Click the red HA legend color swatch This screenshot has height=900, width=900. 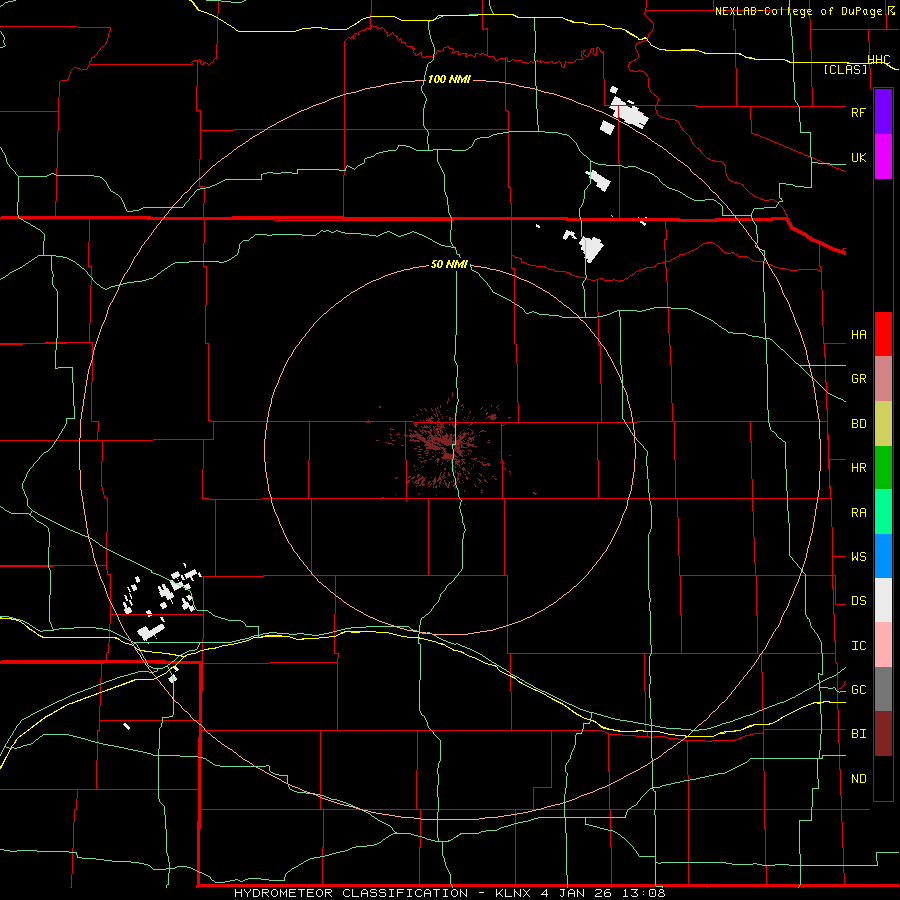(x=883, y=334)
